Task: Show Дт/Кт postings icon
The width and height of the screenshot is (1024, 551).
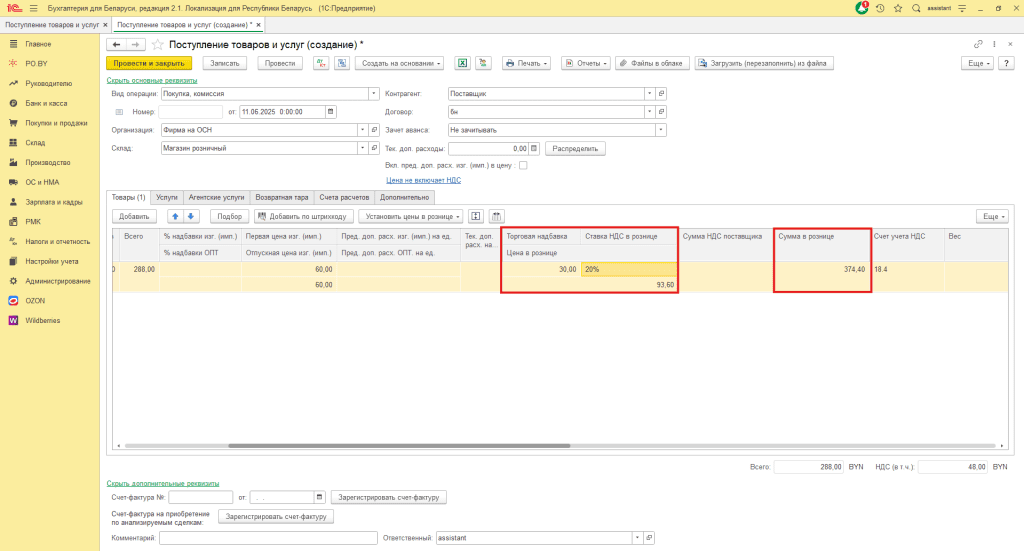Action: [321, 63]
